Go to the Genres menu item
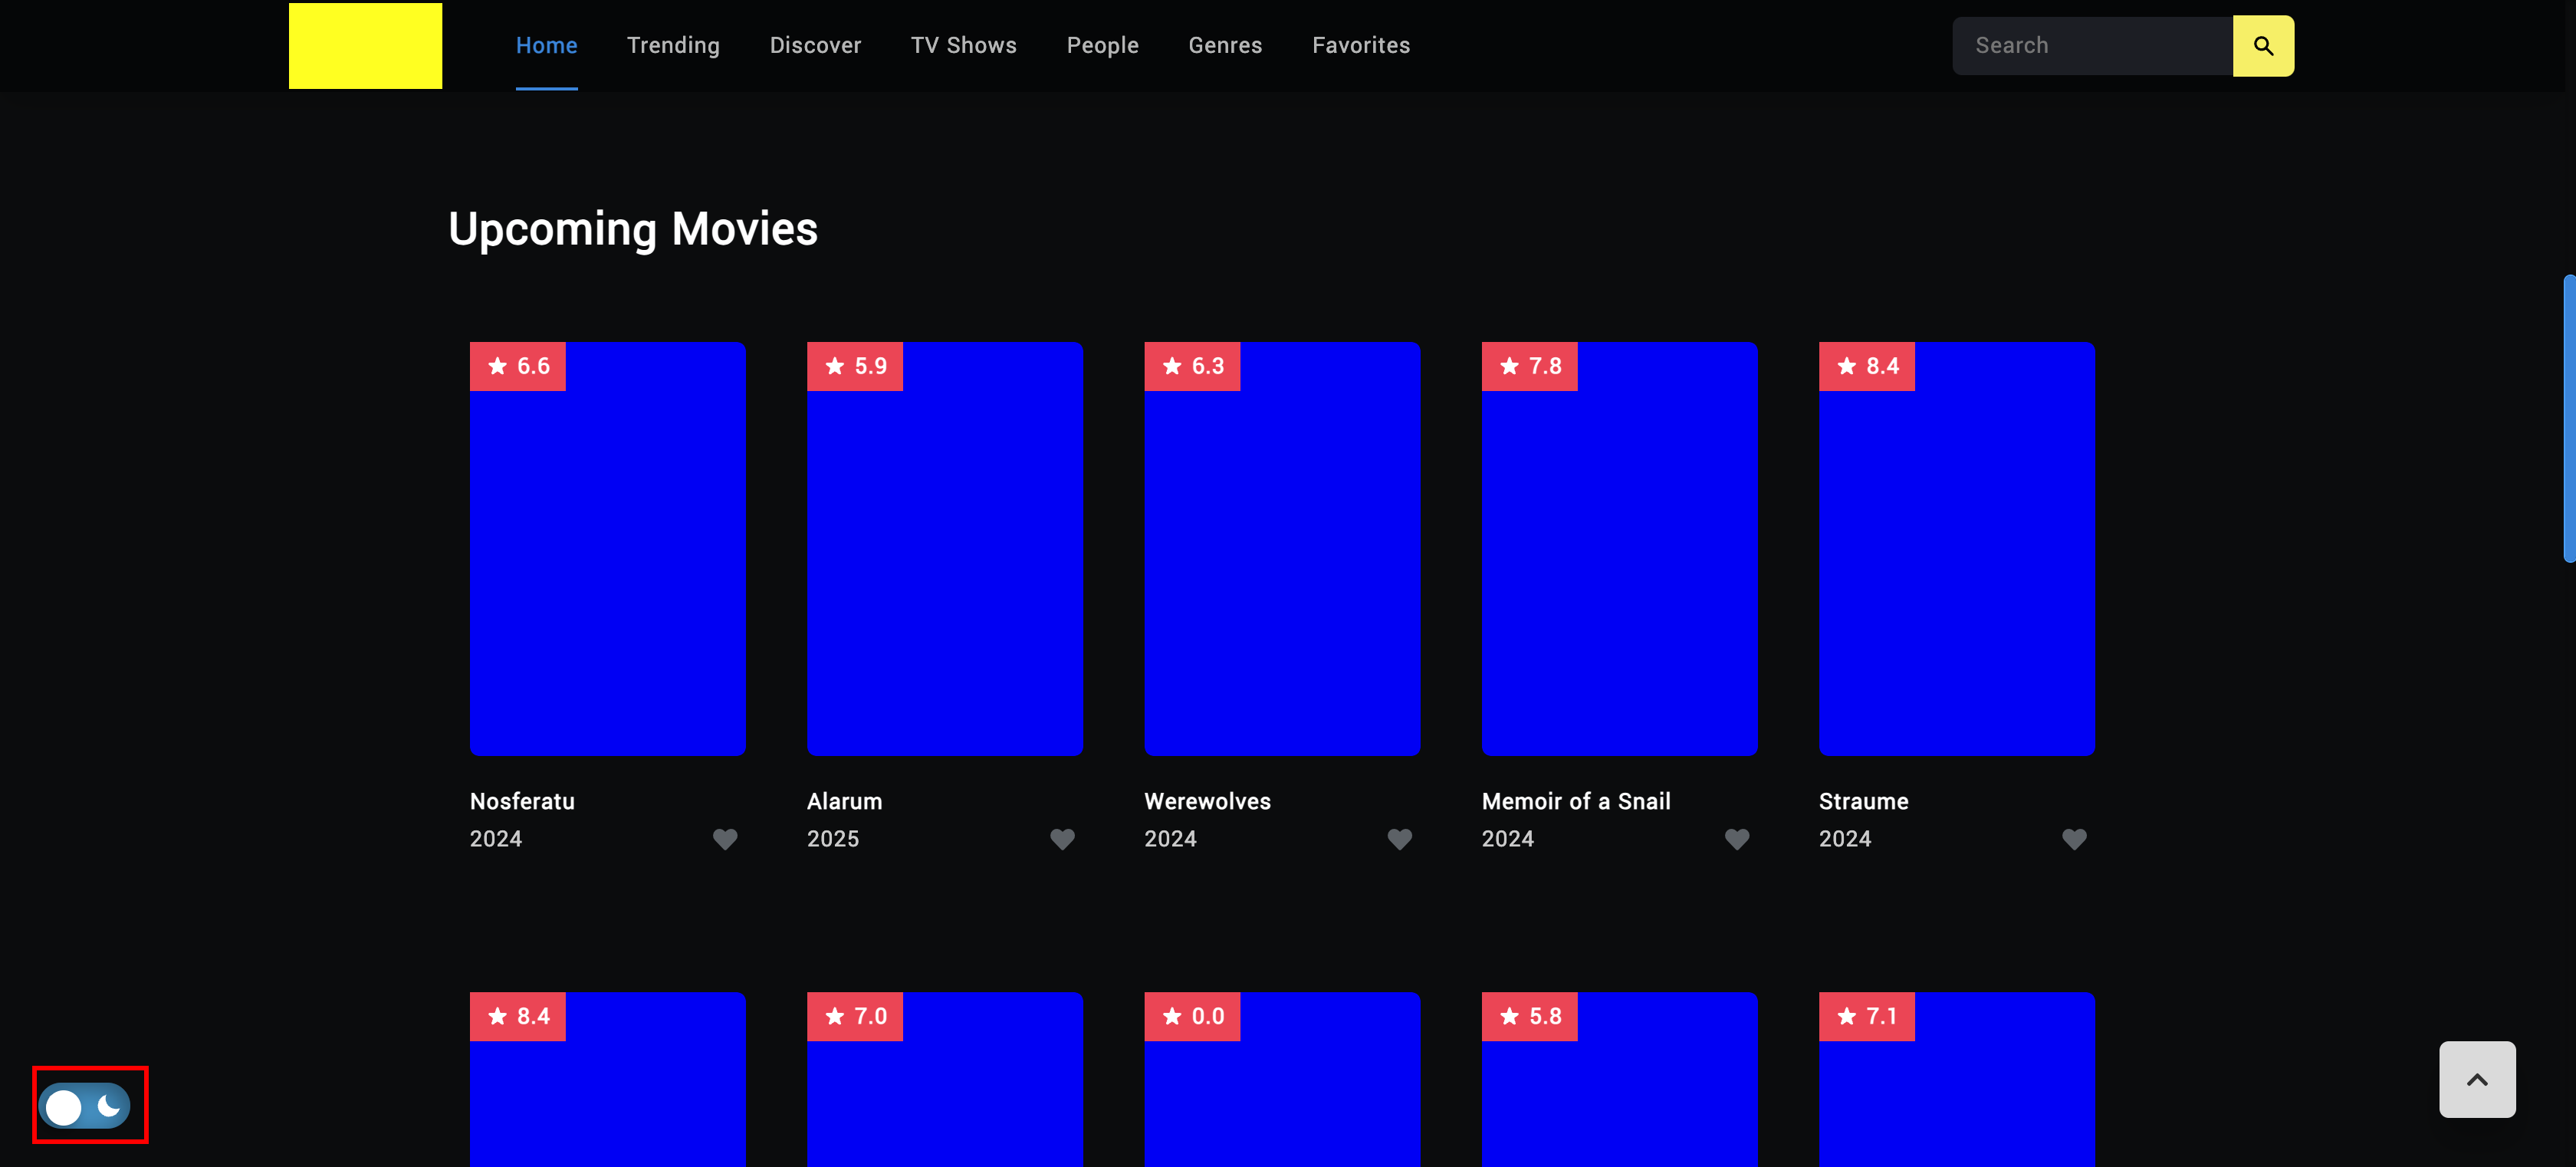 (1225, 46)
